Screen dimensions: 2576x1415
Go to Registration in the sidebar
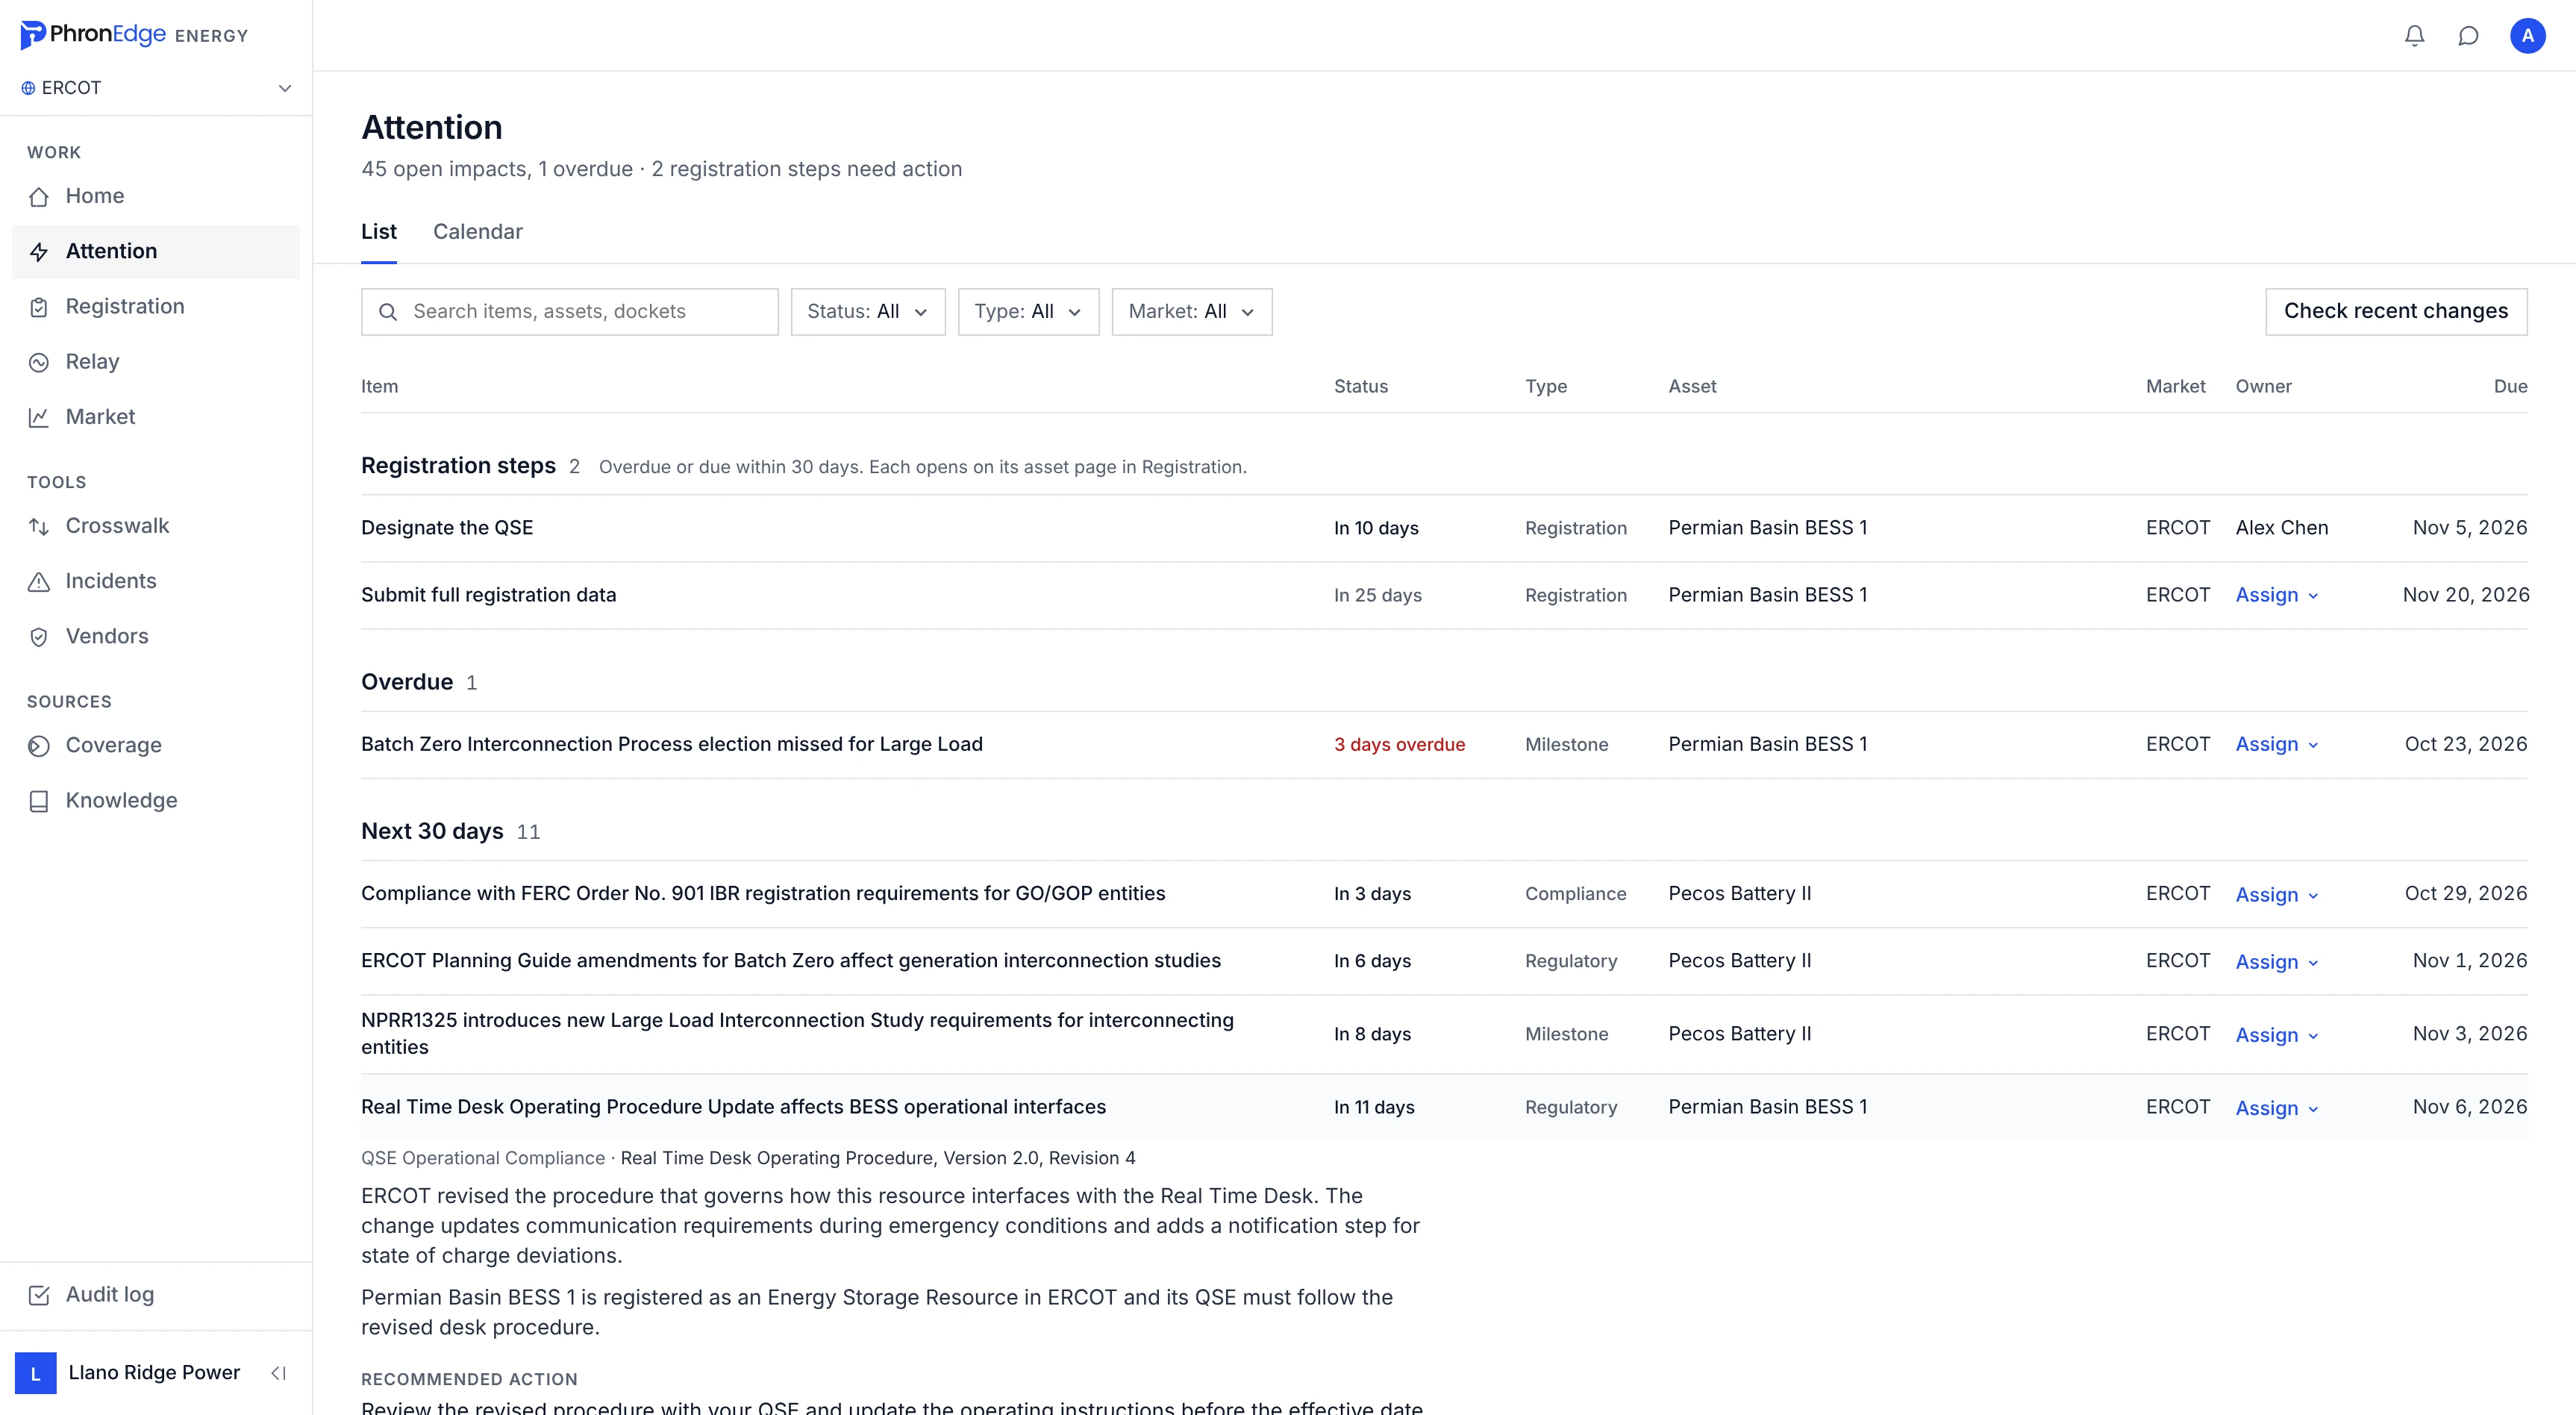(156, 307)
